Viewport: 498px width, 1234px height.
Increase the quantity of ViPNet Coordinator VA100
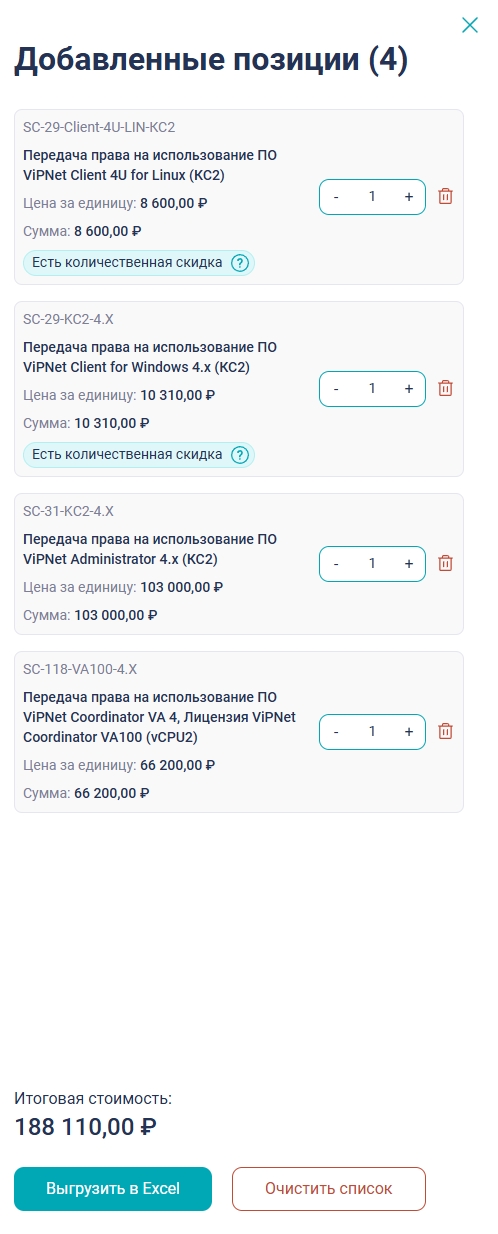pyautogui.click(x=408, y=732)
